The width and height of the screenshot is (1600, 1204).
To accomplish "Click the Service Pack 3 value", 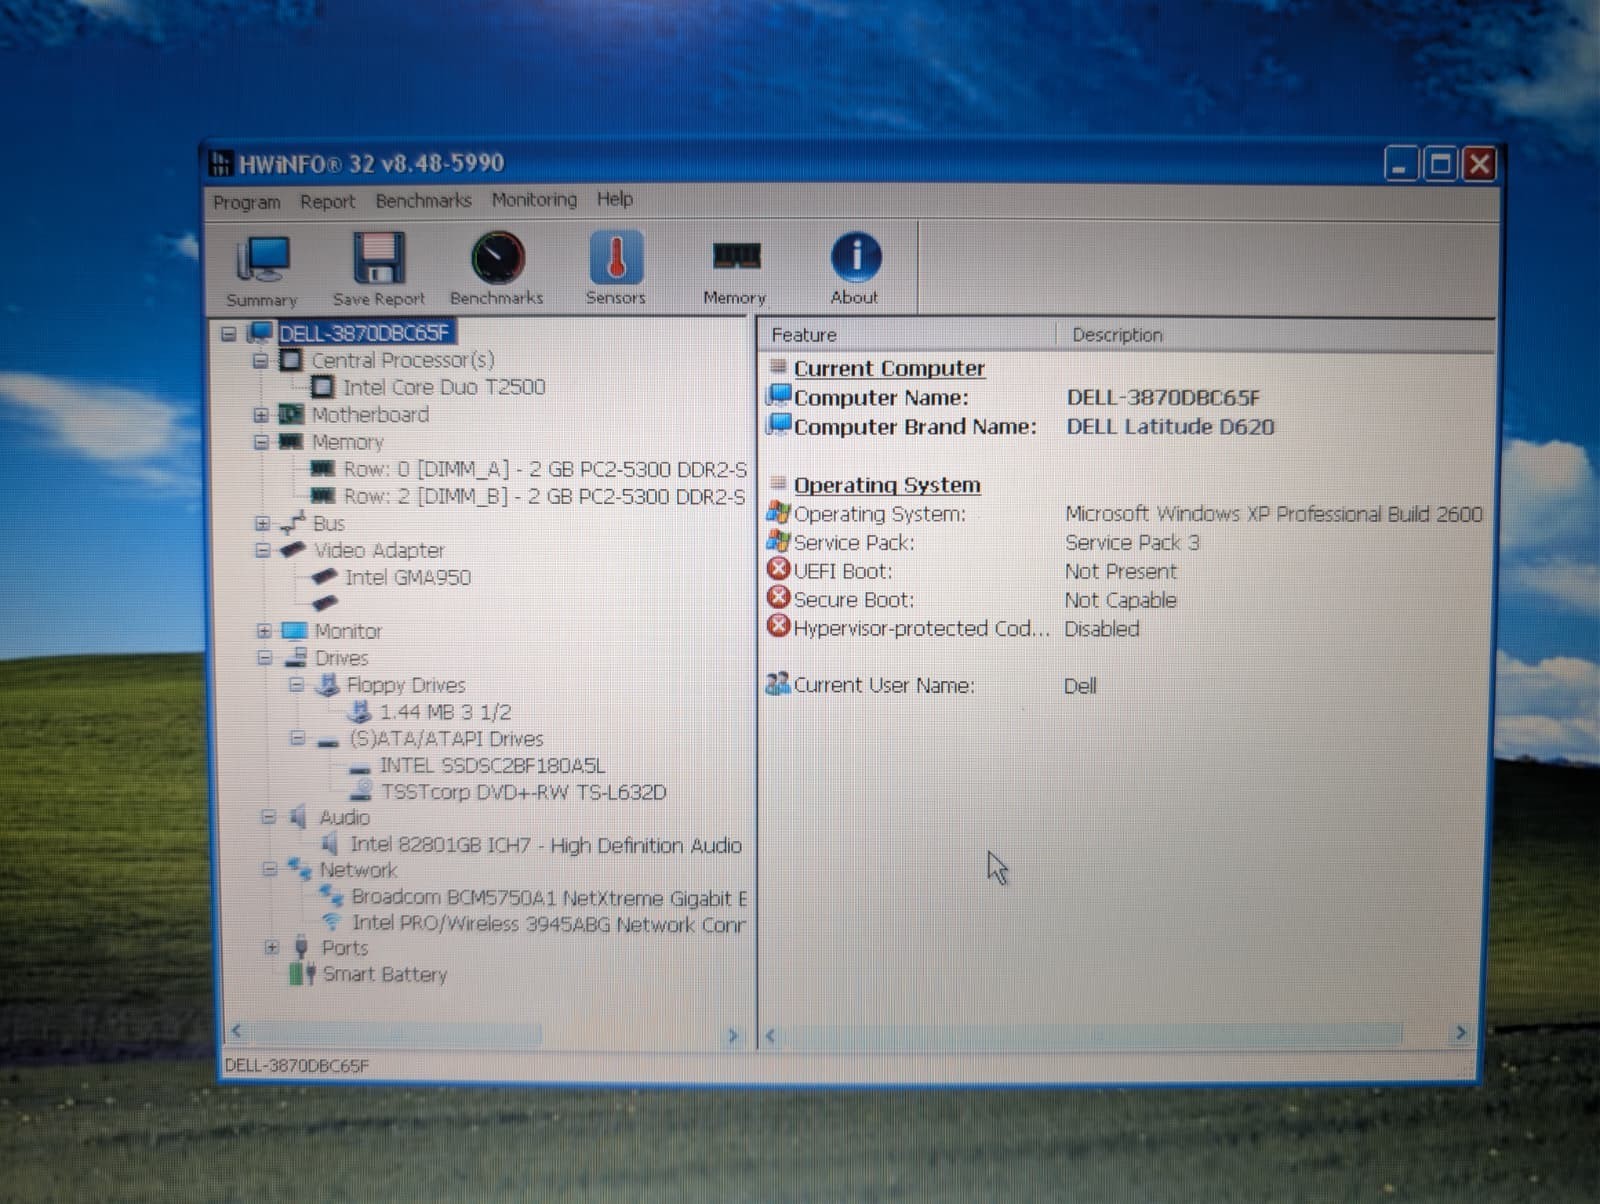I will pos(1132,542).
